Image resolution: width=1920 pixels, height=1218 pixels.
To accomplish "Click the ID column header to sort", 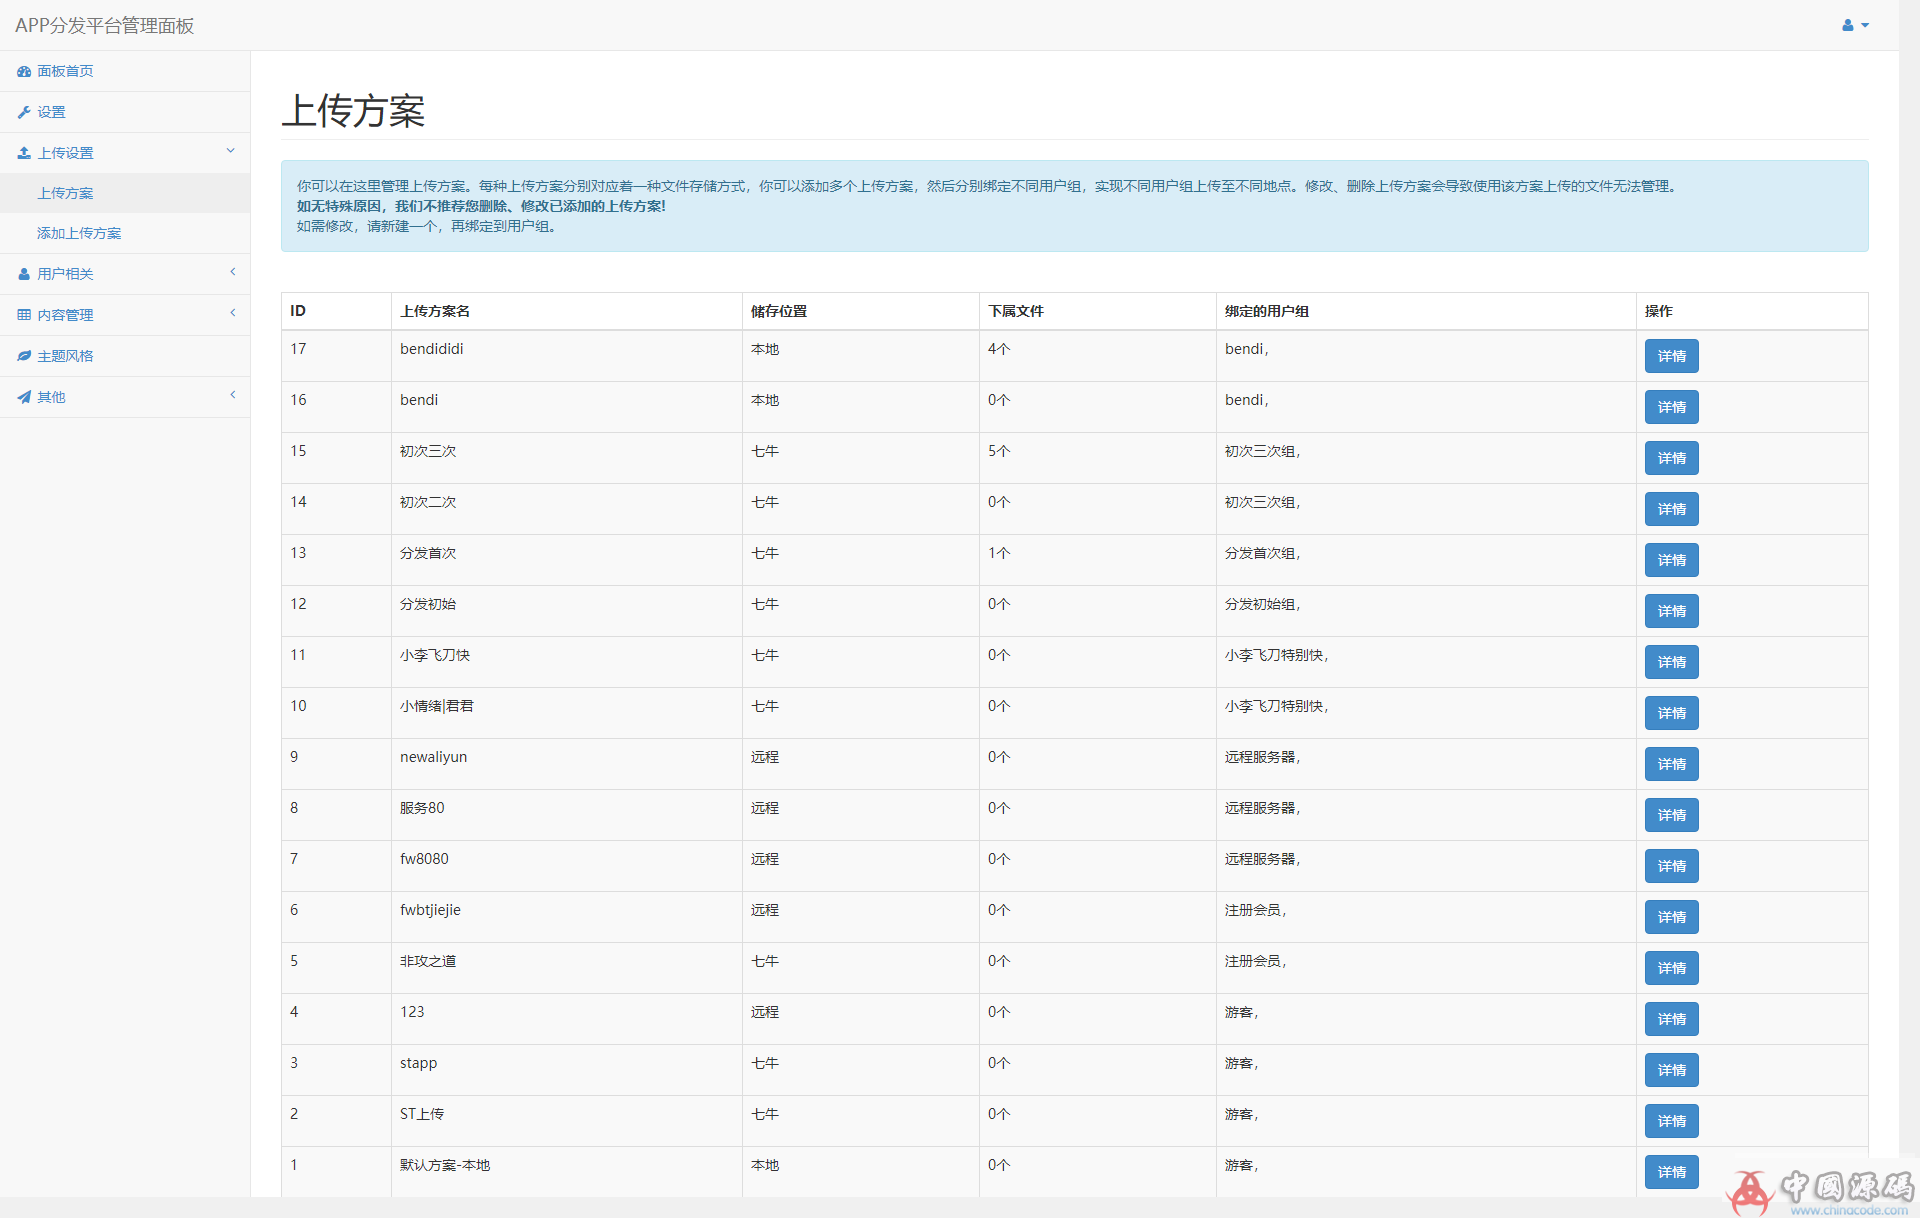I will [298, 311].
